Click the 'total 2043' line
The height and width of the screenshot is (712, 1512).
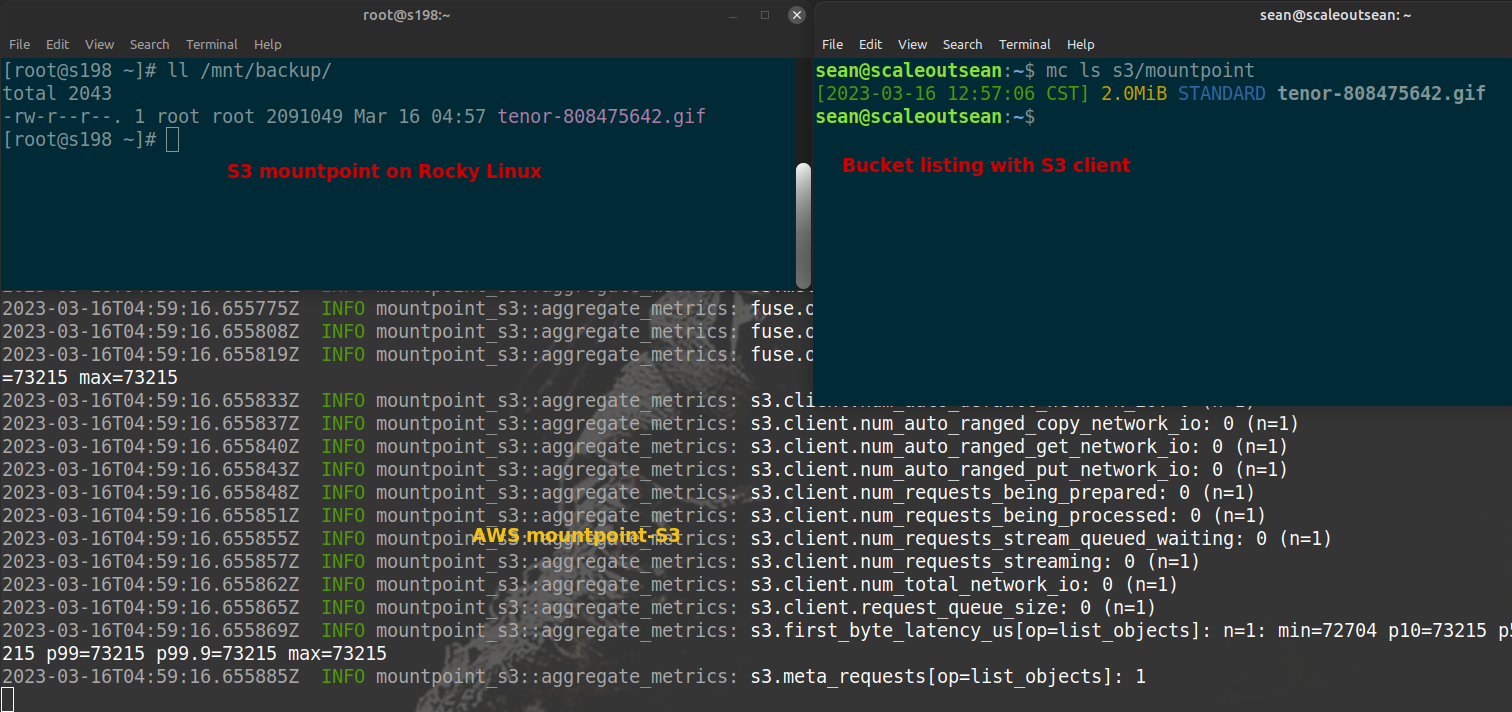click(57, 93)
